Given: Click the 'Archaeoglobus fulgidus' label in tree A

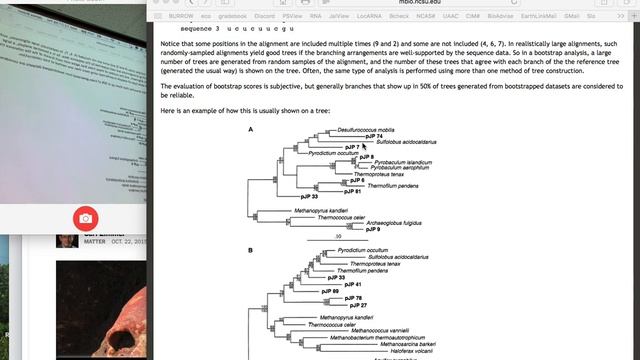Looking at the screenshot, I should click(394, 223).
